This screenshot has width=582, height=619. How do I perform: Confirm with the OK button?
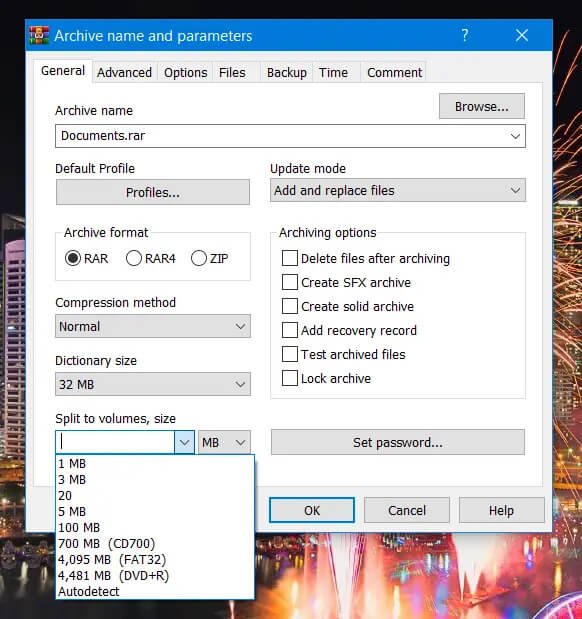(312, 510)
